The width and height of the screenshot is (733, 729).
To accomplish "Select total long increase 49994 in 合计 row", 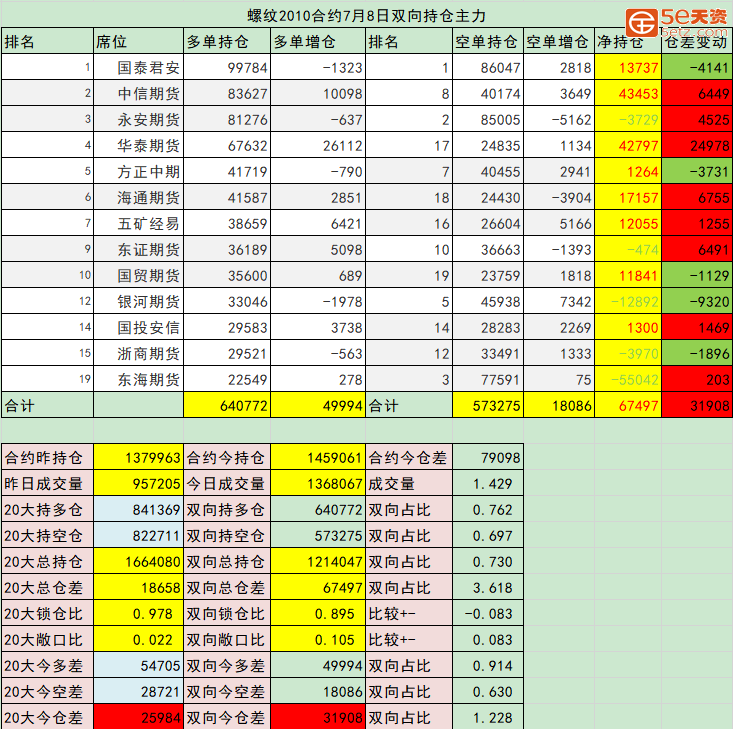I will coord(318,405).
